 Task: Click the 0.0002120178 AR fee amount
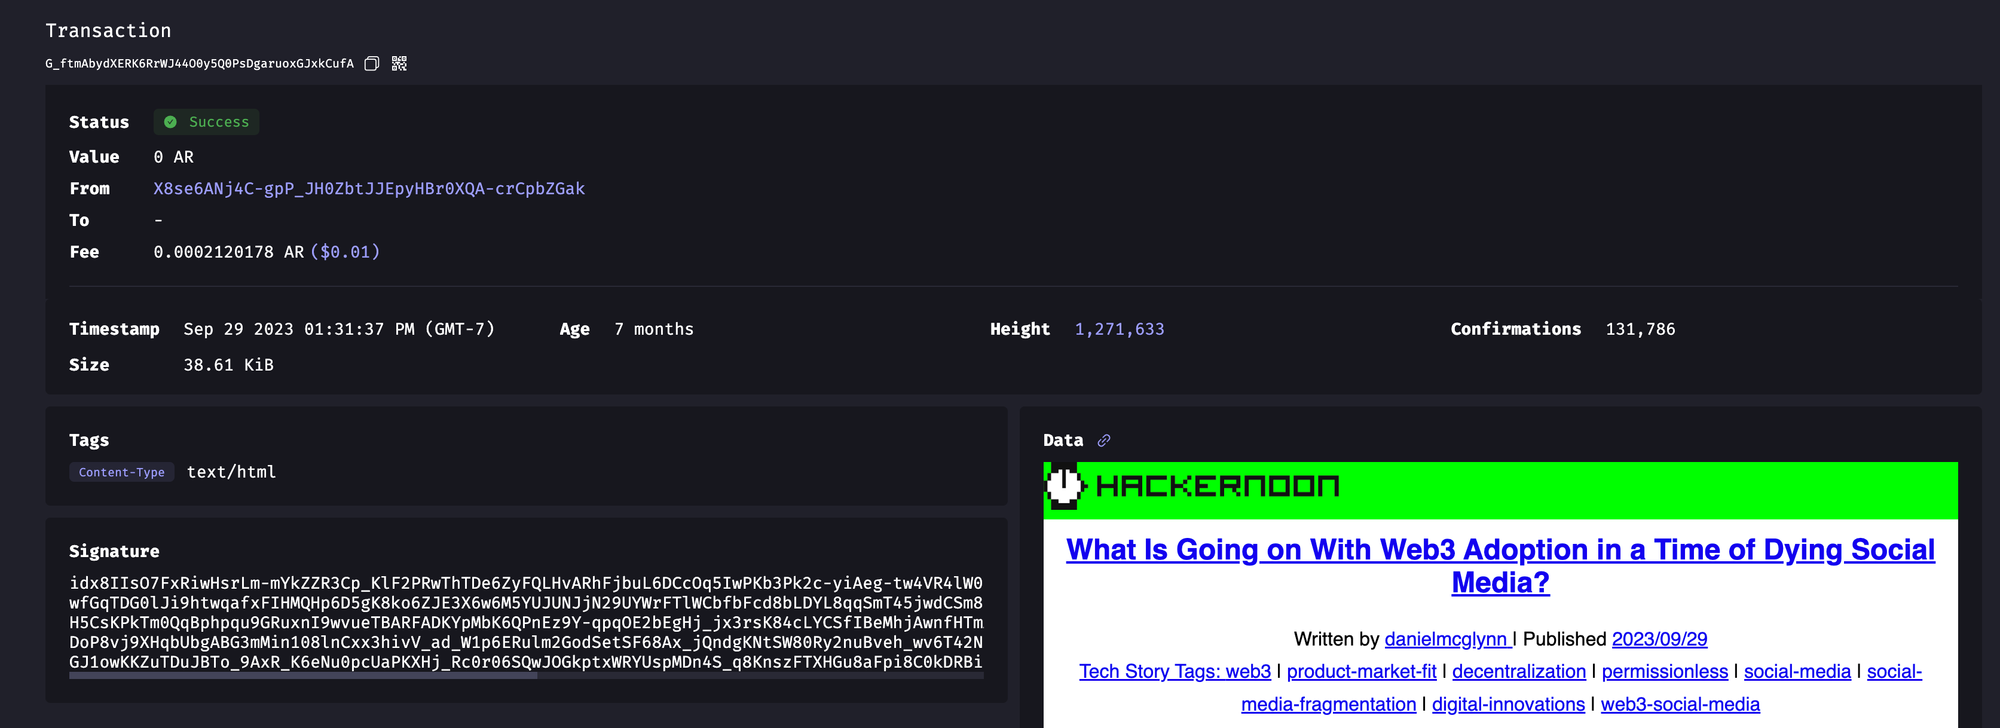tap(229, 252)
